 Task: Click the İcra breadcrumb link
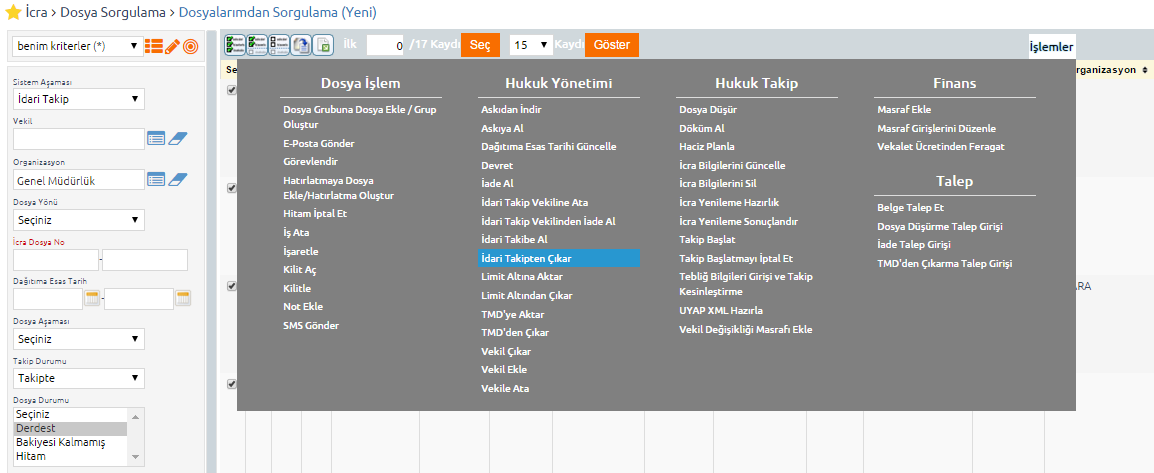36,13
